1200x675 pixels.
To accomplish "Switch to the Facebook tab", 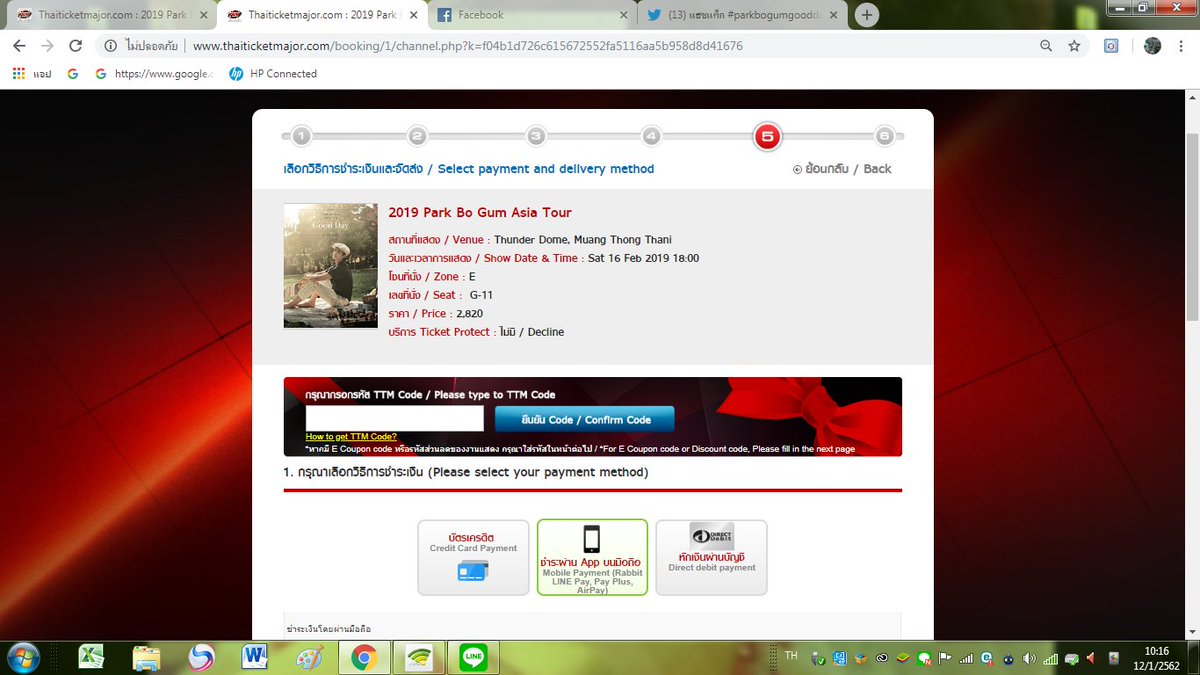I will click(534, 15).
